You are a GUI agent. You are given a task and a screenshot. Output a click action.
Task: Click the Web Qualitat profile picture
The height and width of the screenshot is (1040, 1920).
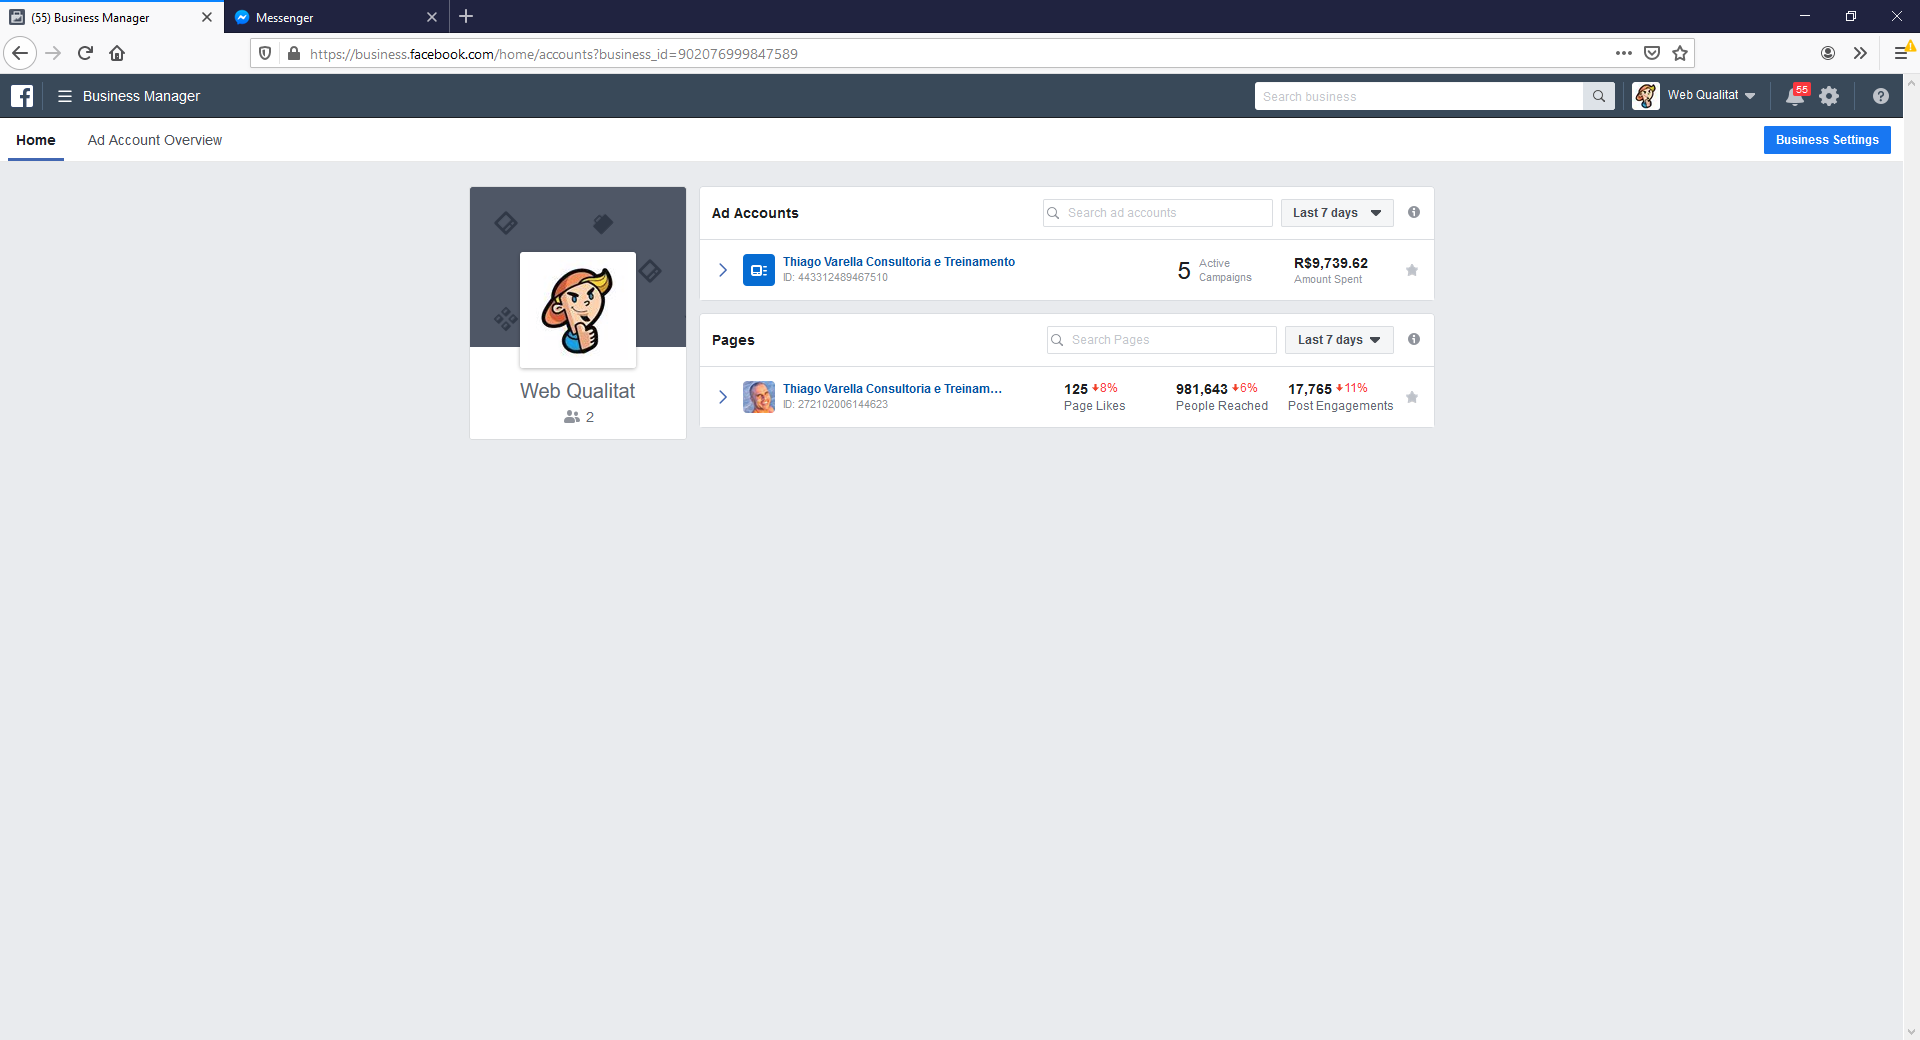click(578, 310)
